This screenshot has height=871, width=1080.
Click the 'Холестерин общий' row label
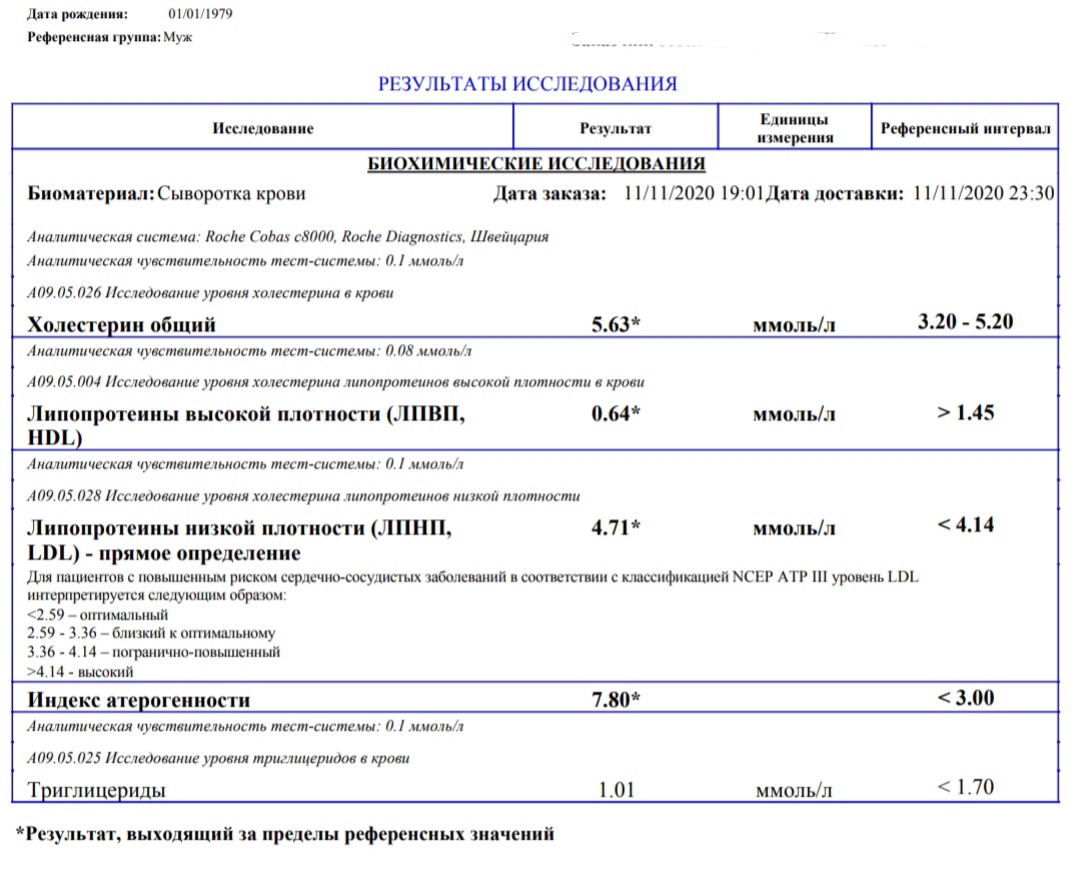click(x=122, y=324)
